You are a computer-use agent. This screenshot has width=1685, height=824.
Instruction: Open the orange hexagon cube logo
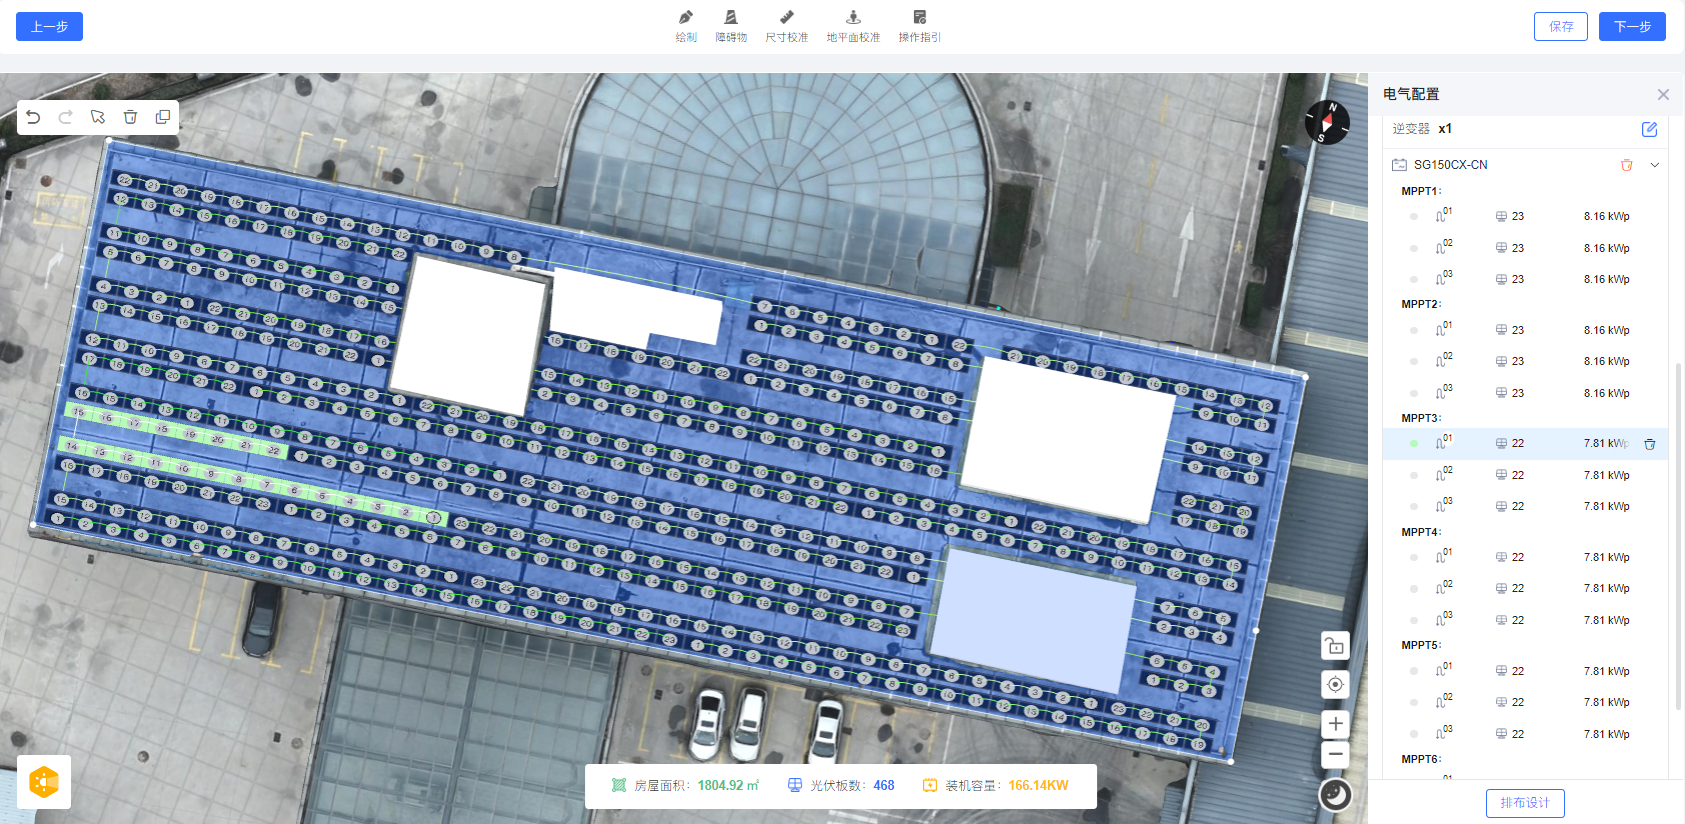[44, 782]
